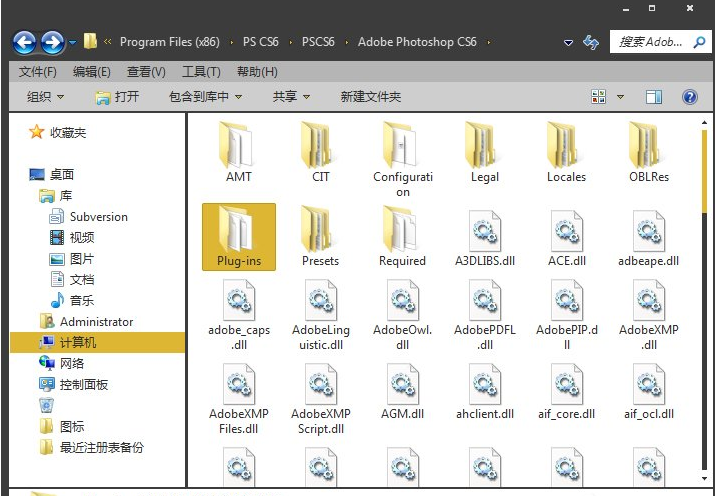Expand the 共享 dropdown
This screenshot has height=496, width=715.
coord(291,97)
